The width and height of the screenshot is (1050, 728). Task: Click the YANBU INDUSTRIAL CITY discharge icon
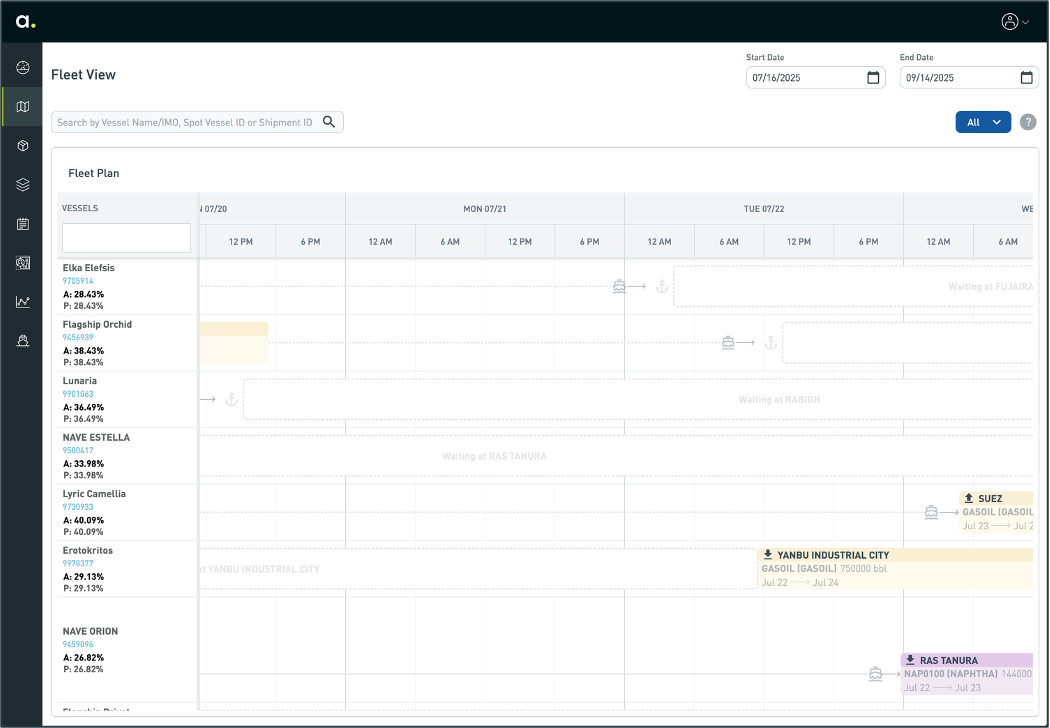767,555
